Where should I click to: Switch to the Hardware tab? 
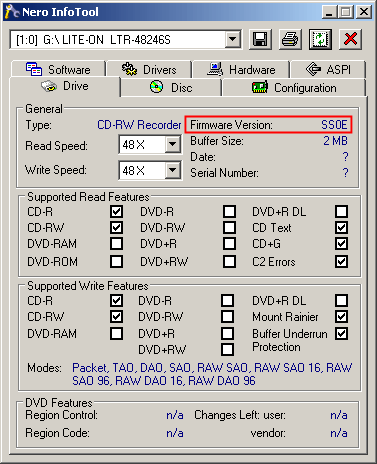(241, 69)
